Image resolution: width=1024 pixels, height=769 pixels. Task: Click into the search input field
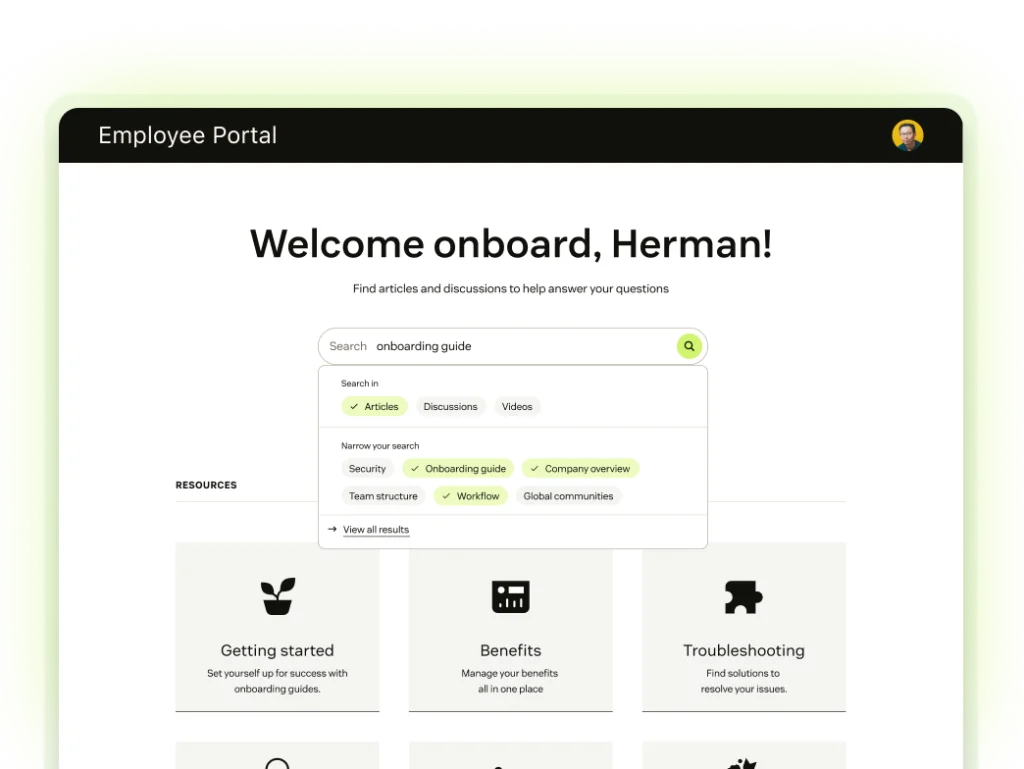520,346
